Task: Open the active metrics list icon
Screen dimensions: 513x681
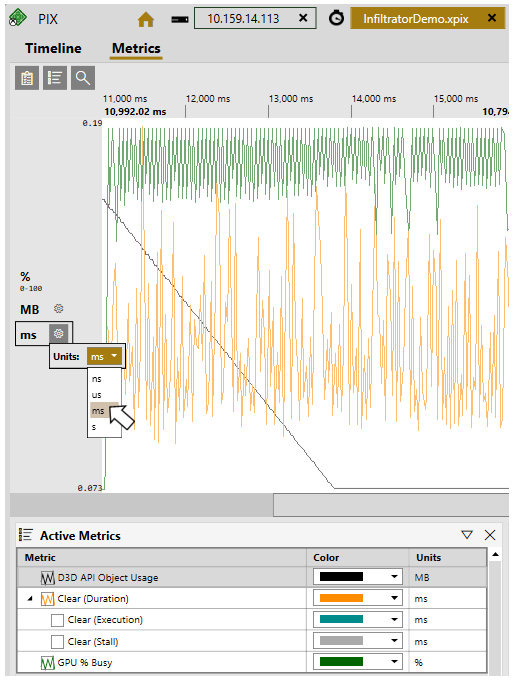Action: [55, 78]
